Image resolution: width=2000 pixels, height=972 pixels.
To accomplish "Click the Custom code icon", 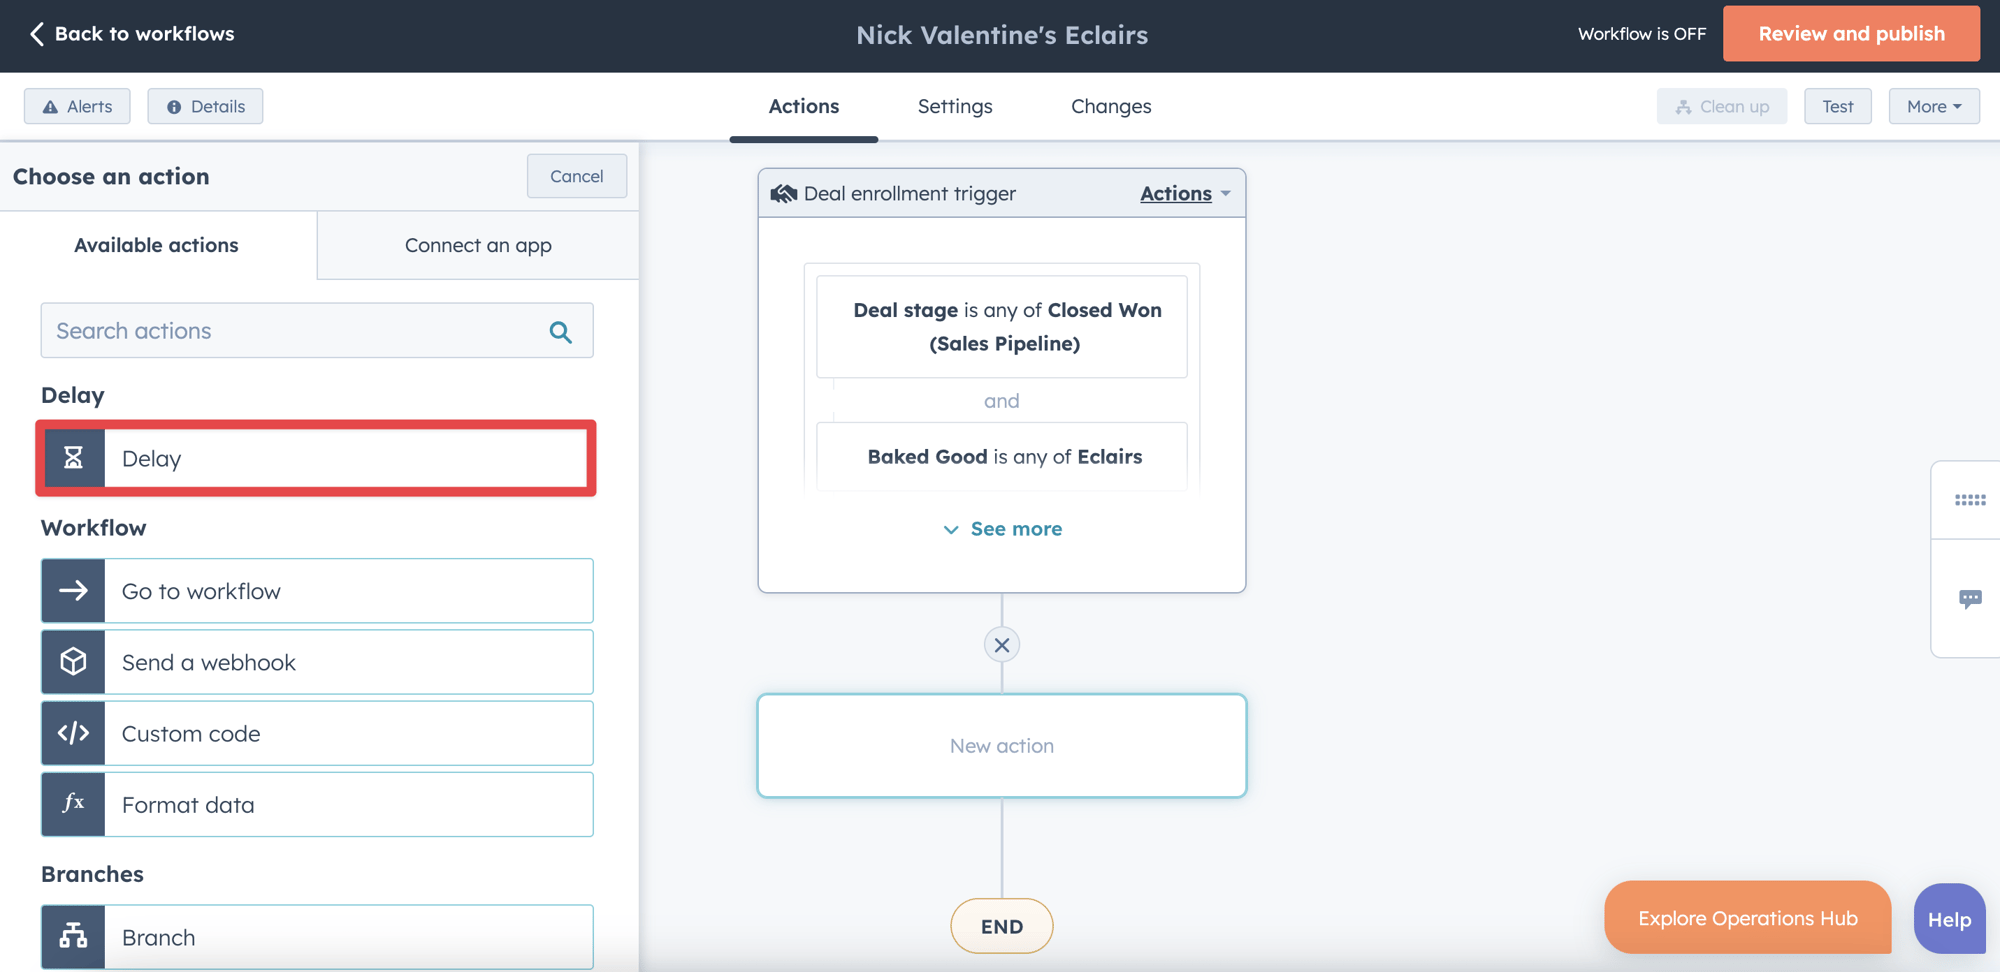I will (x=72, y=732).
